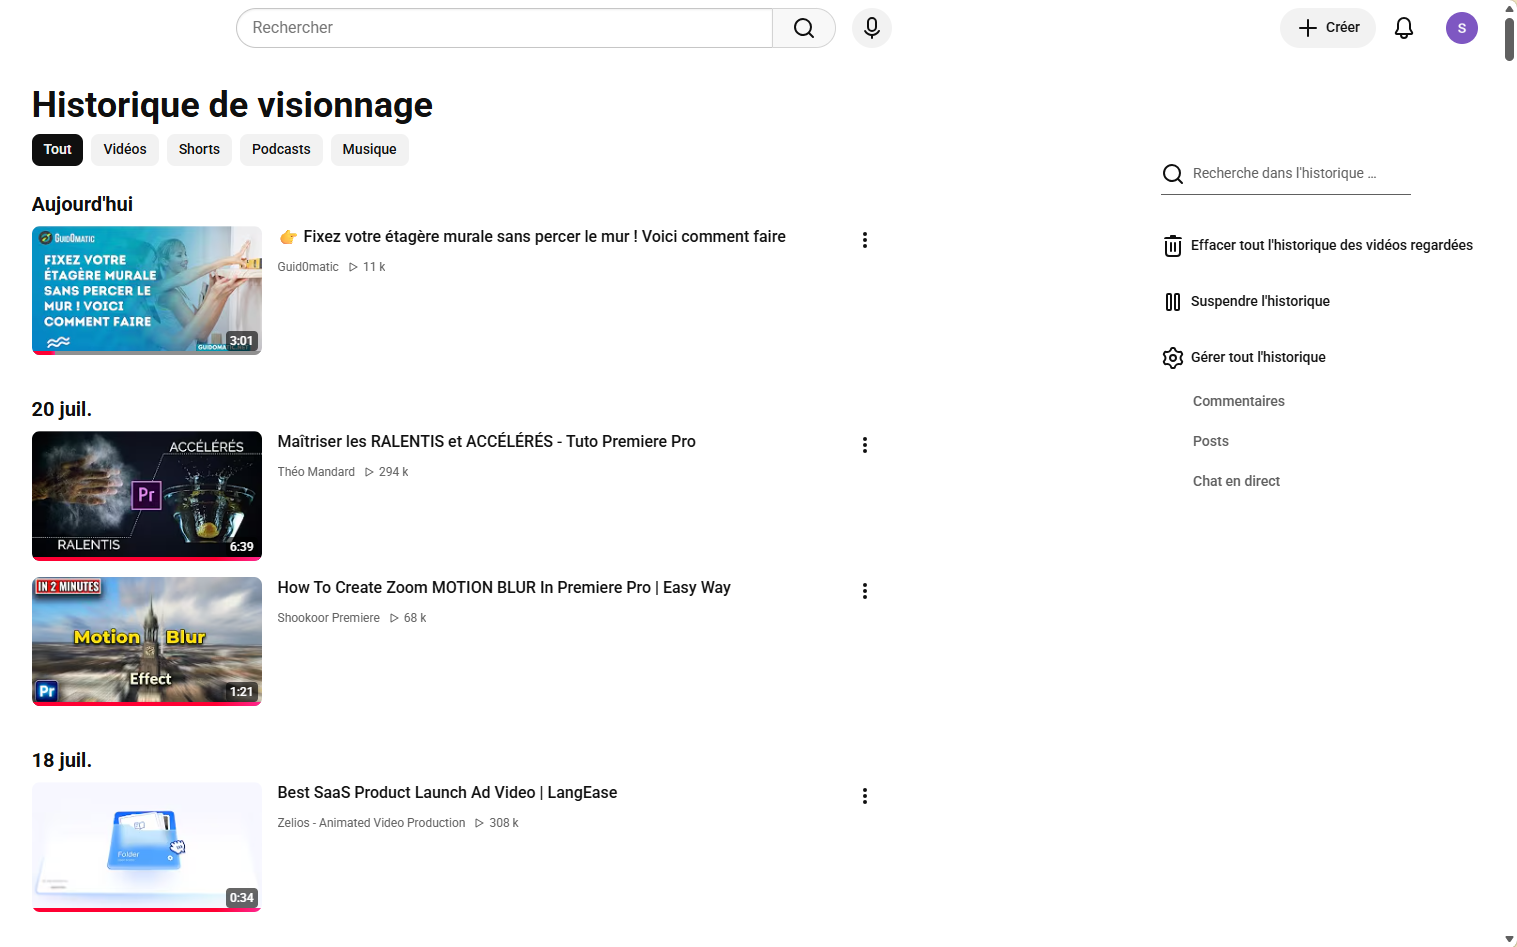The width and height of the screenshot is (1517, 947).
Task: Open the account avatar menu
Action: pyautogui.click(x=1462, y=28)
